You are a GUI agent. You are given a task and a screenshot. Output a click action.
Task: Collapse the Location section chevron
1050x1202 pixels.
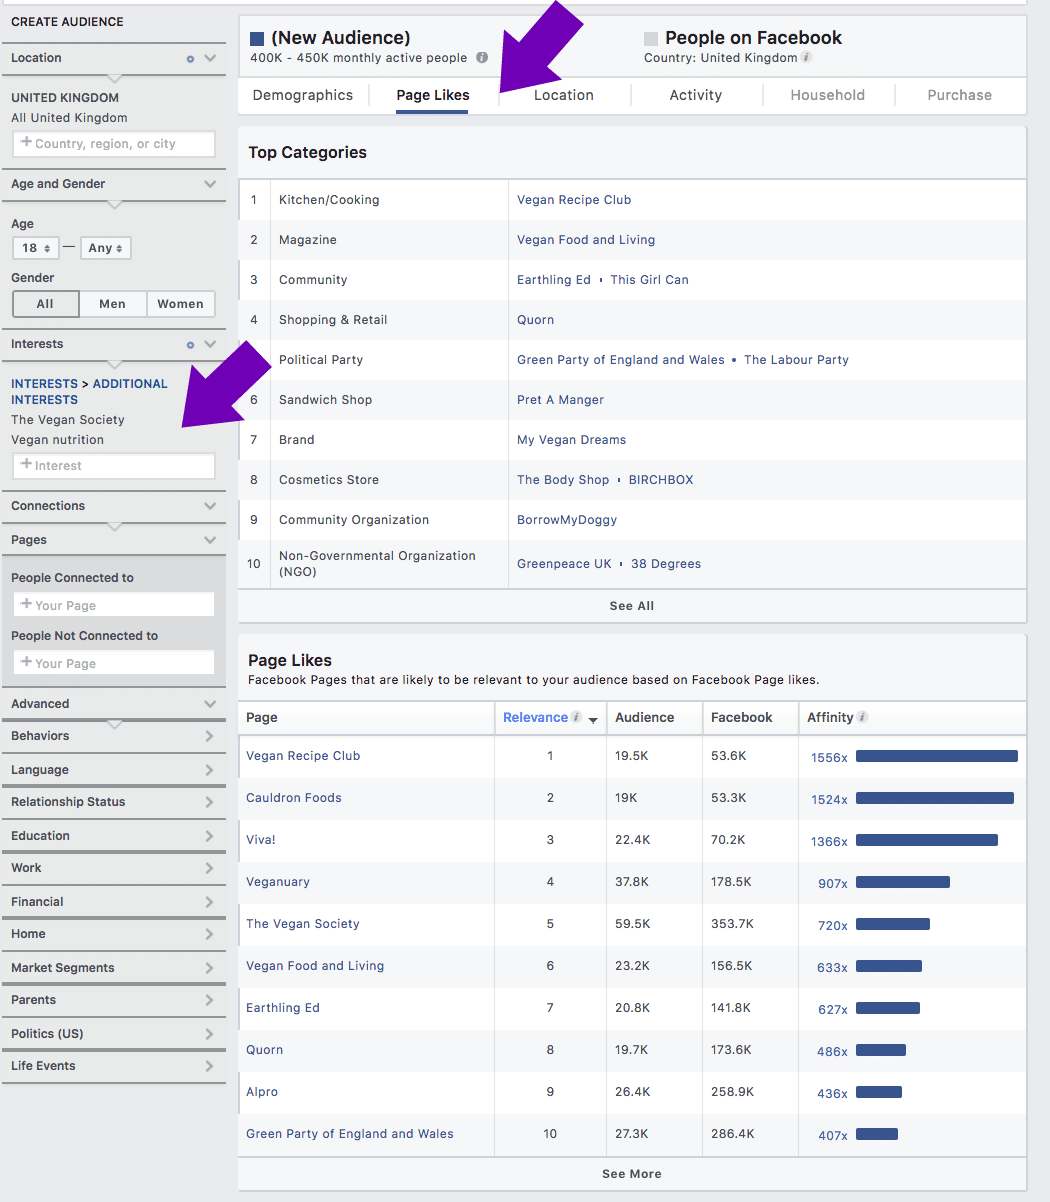tap(210, 58)
